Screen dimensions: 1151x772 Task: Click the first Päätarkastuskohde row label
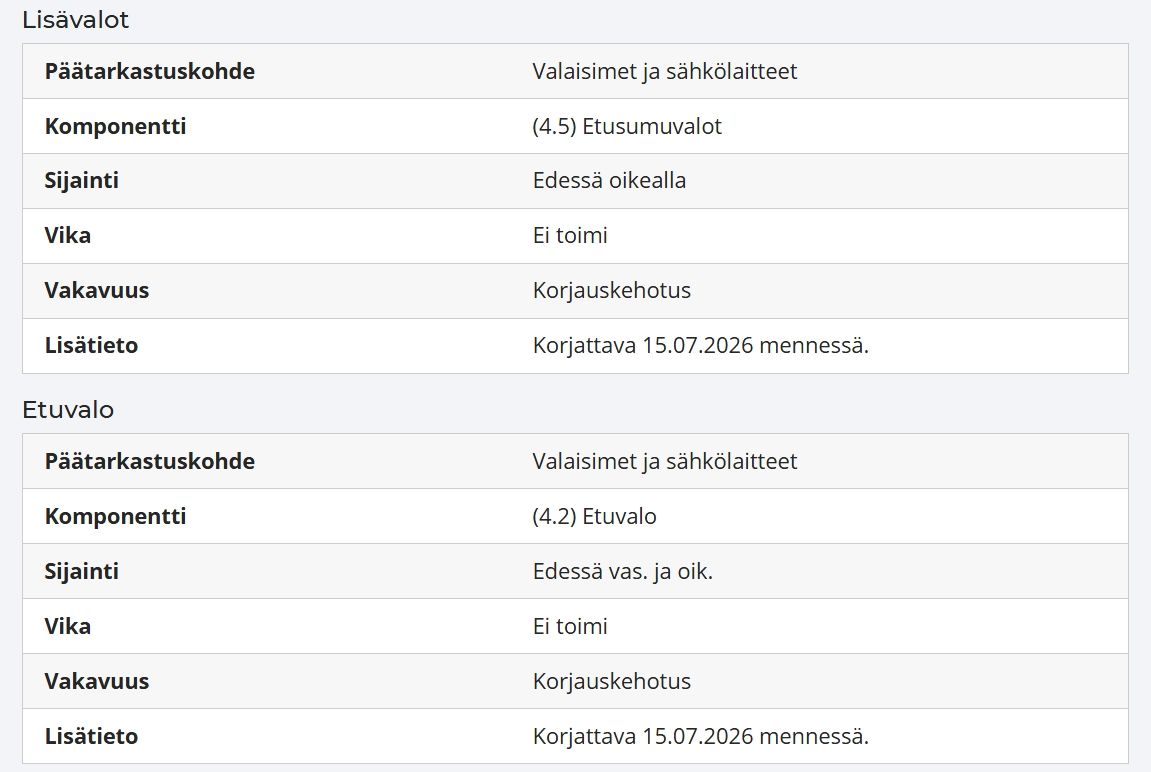pos(150,71)
